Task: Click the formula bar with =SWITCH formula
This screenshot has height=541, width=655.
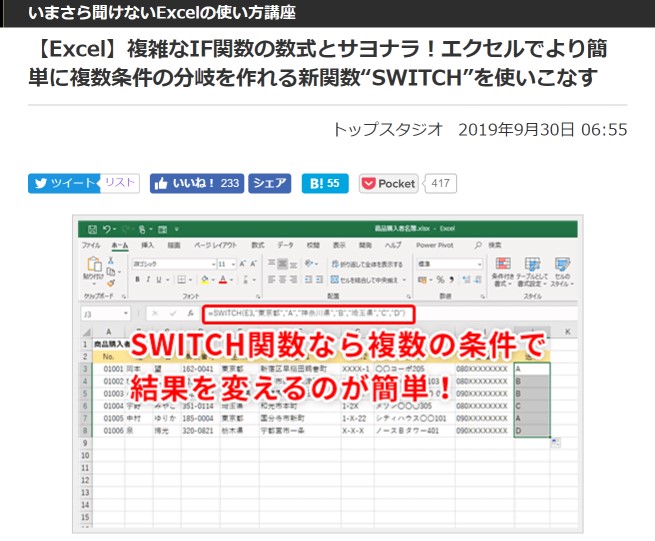Action: (309, 314)
